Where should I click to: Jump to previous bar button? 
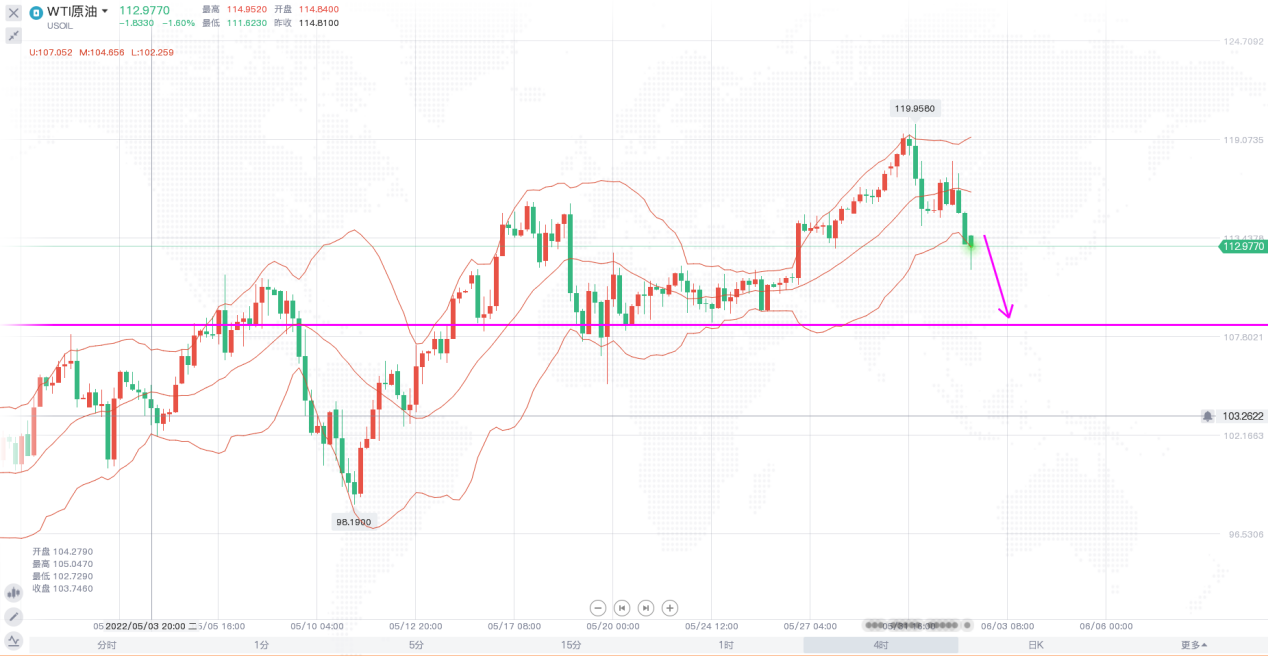click(x=622, y=607)
